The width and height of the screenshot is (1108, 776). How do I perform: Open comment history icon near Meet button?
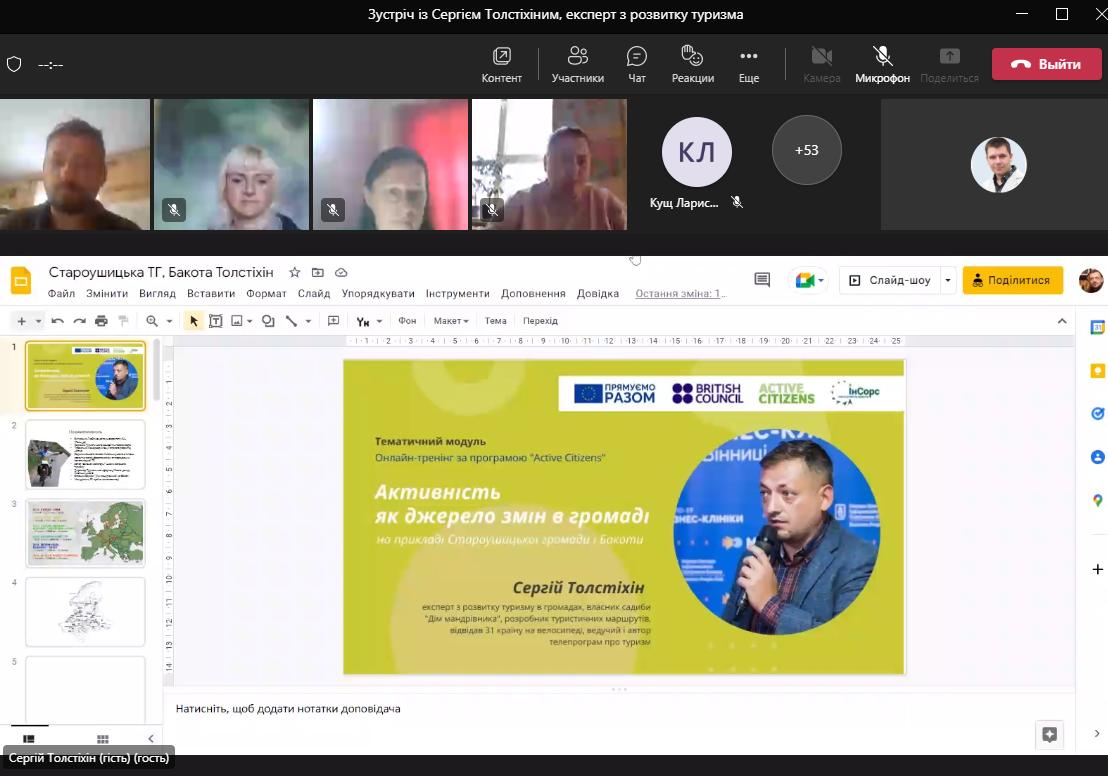[x=762, y=280]
